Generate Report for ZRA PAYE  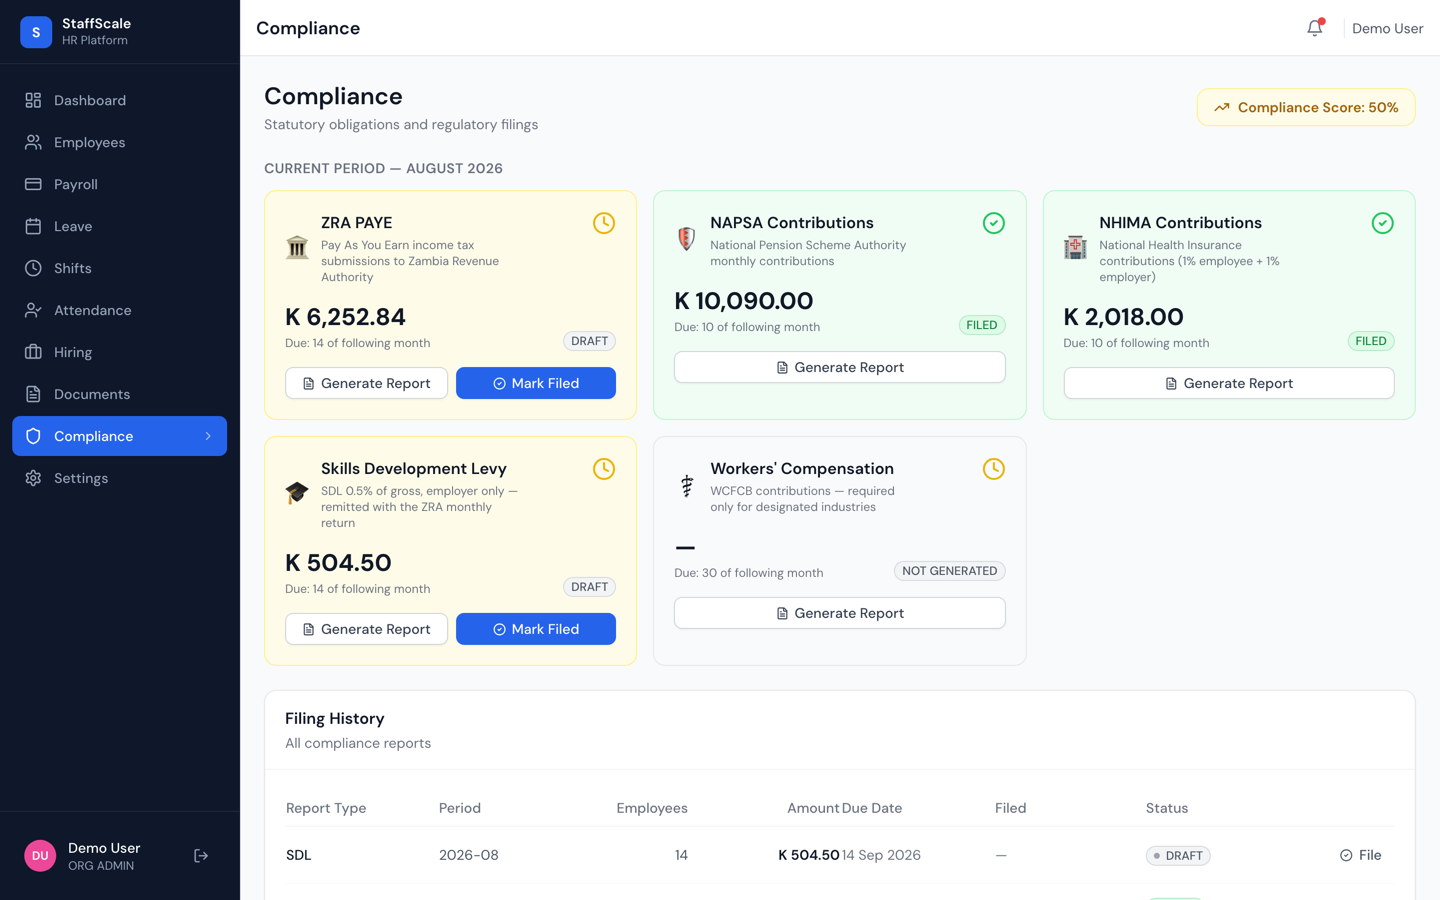point(366,383)
